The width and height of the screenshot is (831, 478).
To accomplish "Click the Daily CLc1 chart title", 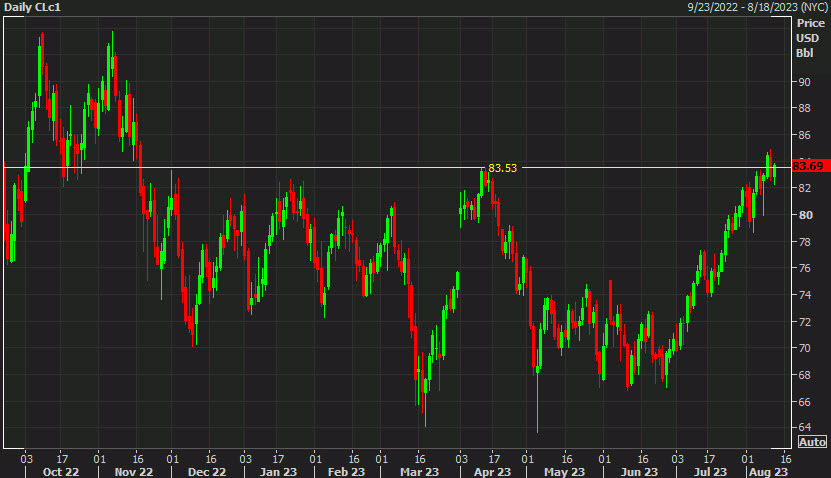I will [32, 7].
